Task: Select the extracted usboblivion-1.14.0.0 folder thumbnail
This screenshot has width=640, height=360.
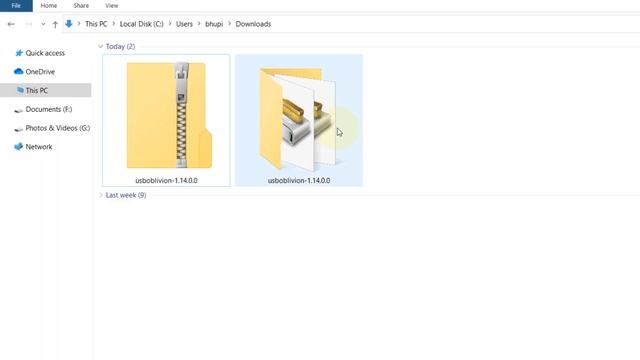Action: tap(298, 119)
